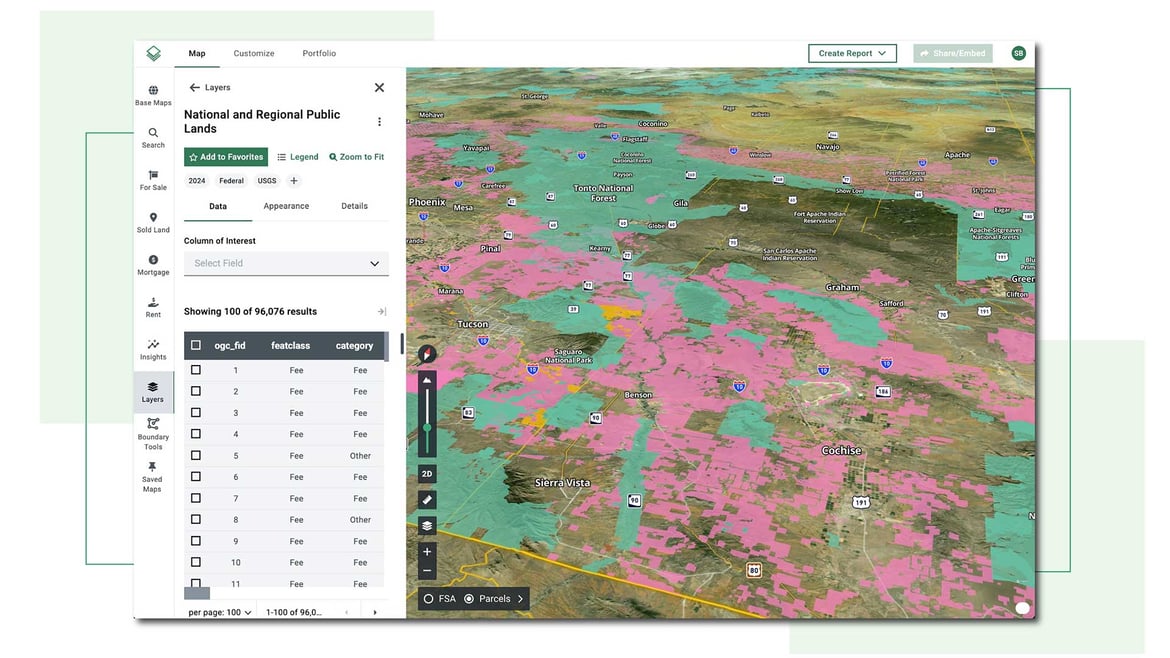
Task: Open the Base Maps panel
Action: pyautogui.click(x=152, y=95)
